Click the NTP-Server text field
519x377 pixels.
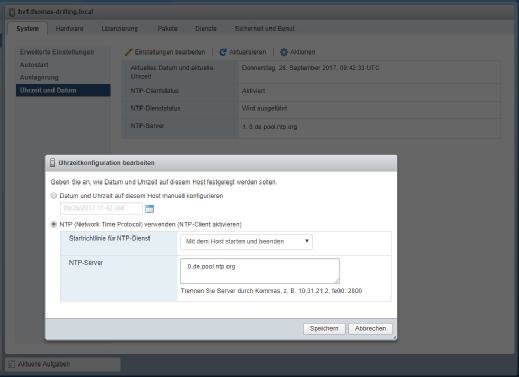(x=260, y=271)
